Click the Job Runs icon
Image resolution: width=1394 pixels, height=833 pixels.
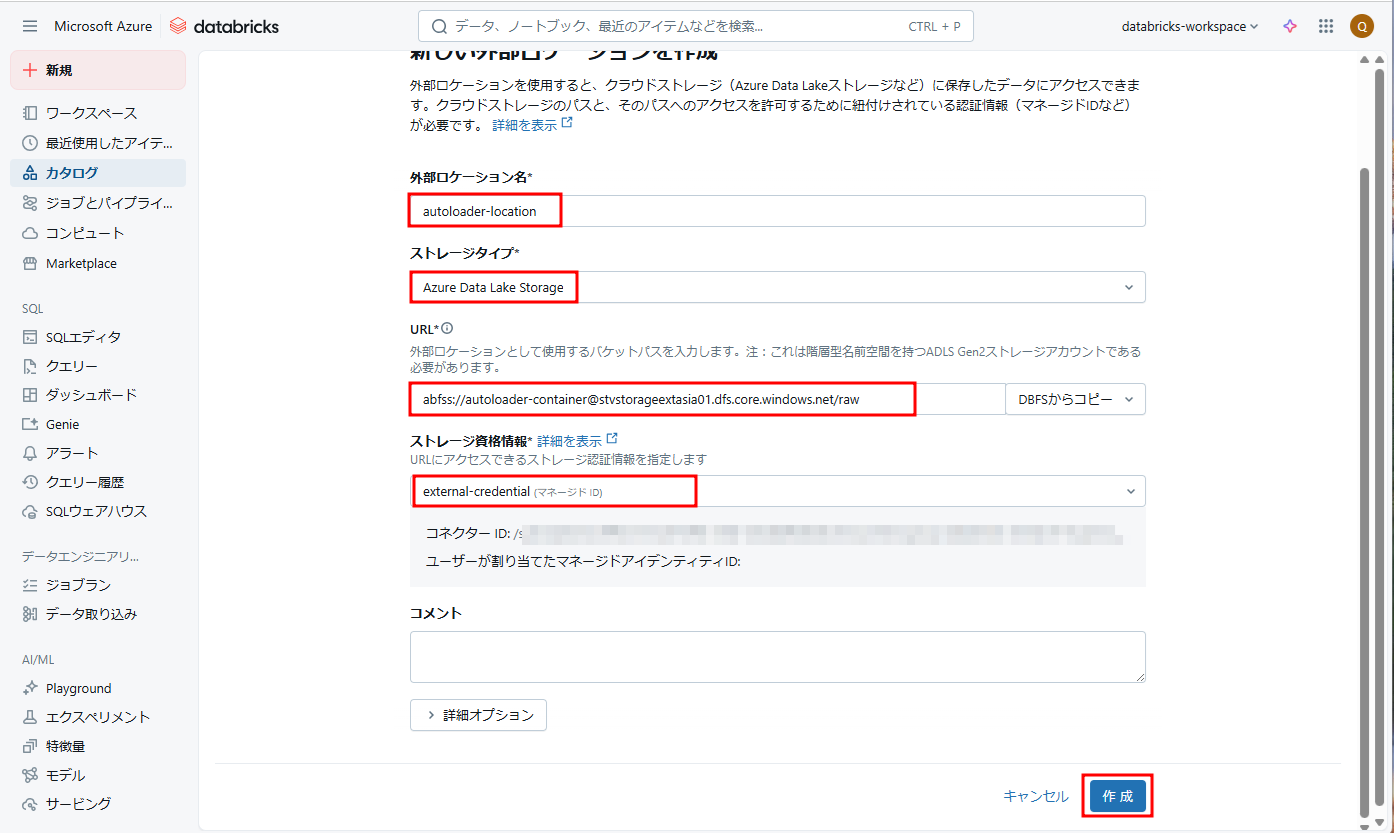[x=30, y=585]
